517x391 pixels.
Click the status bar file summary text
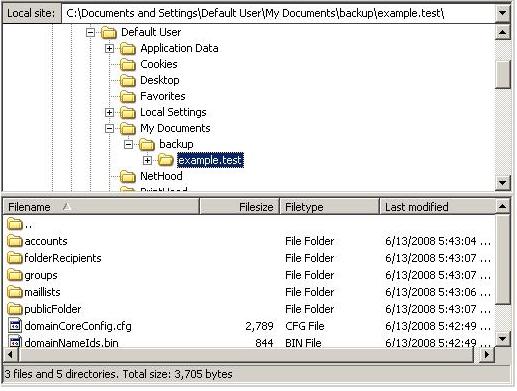coord(118,374)
